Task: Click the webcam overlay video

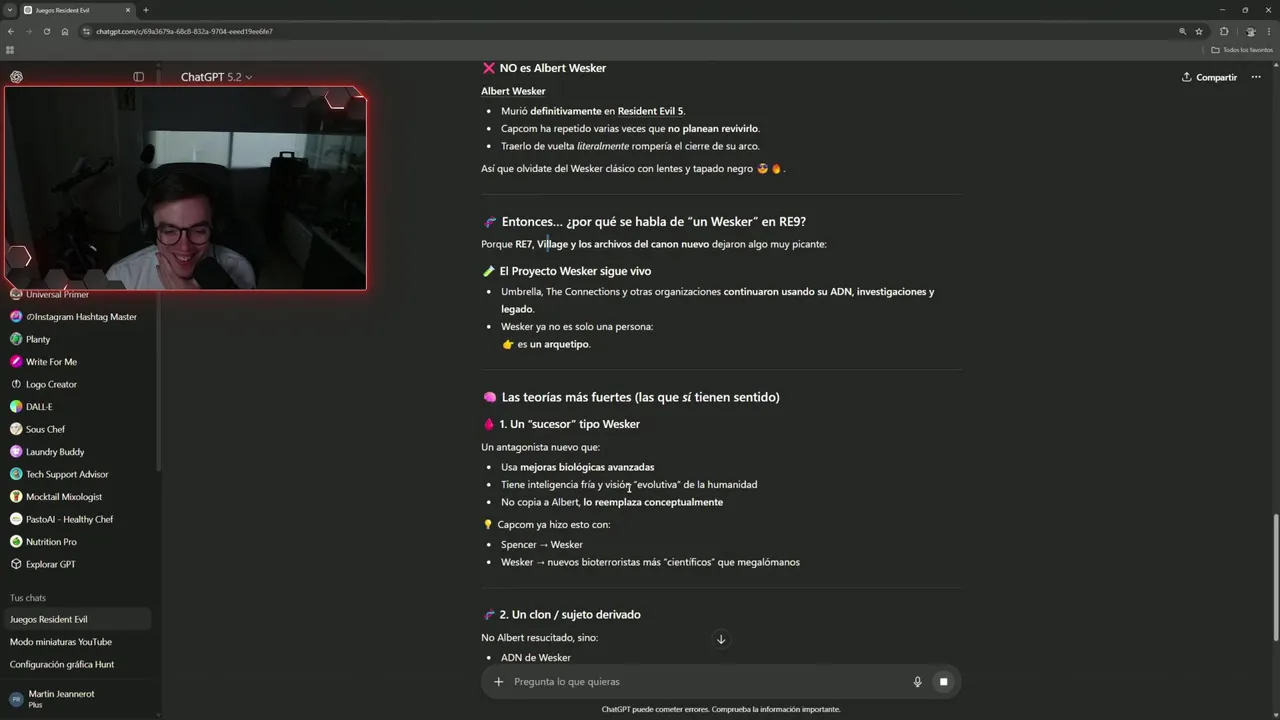Action: click(x=185, y=188)
